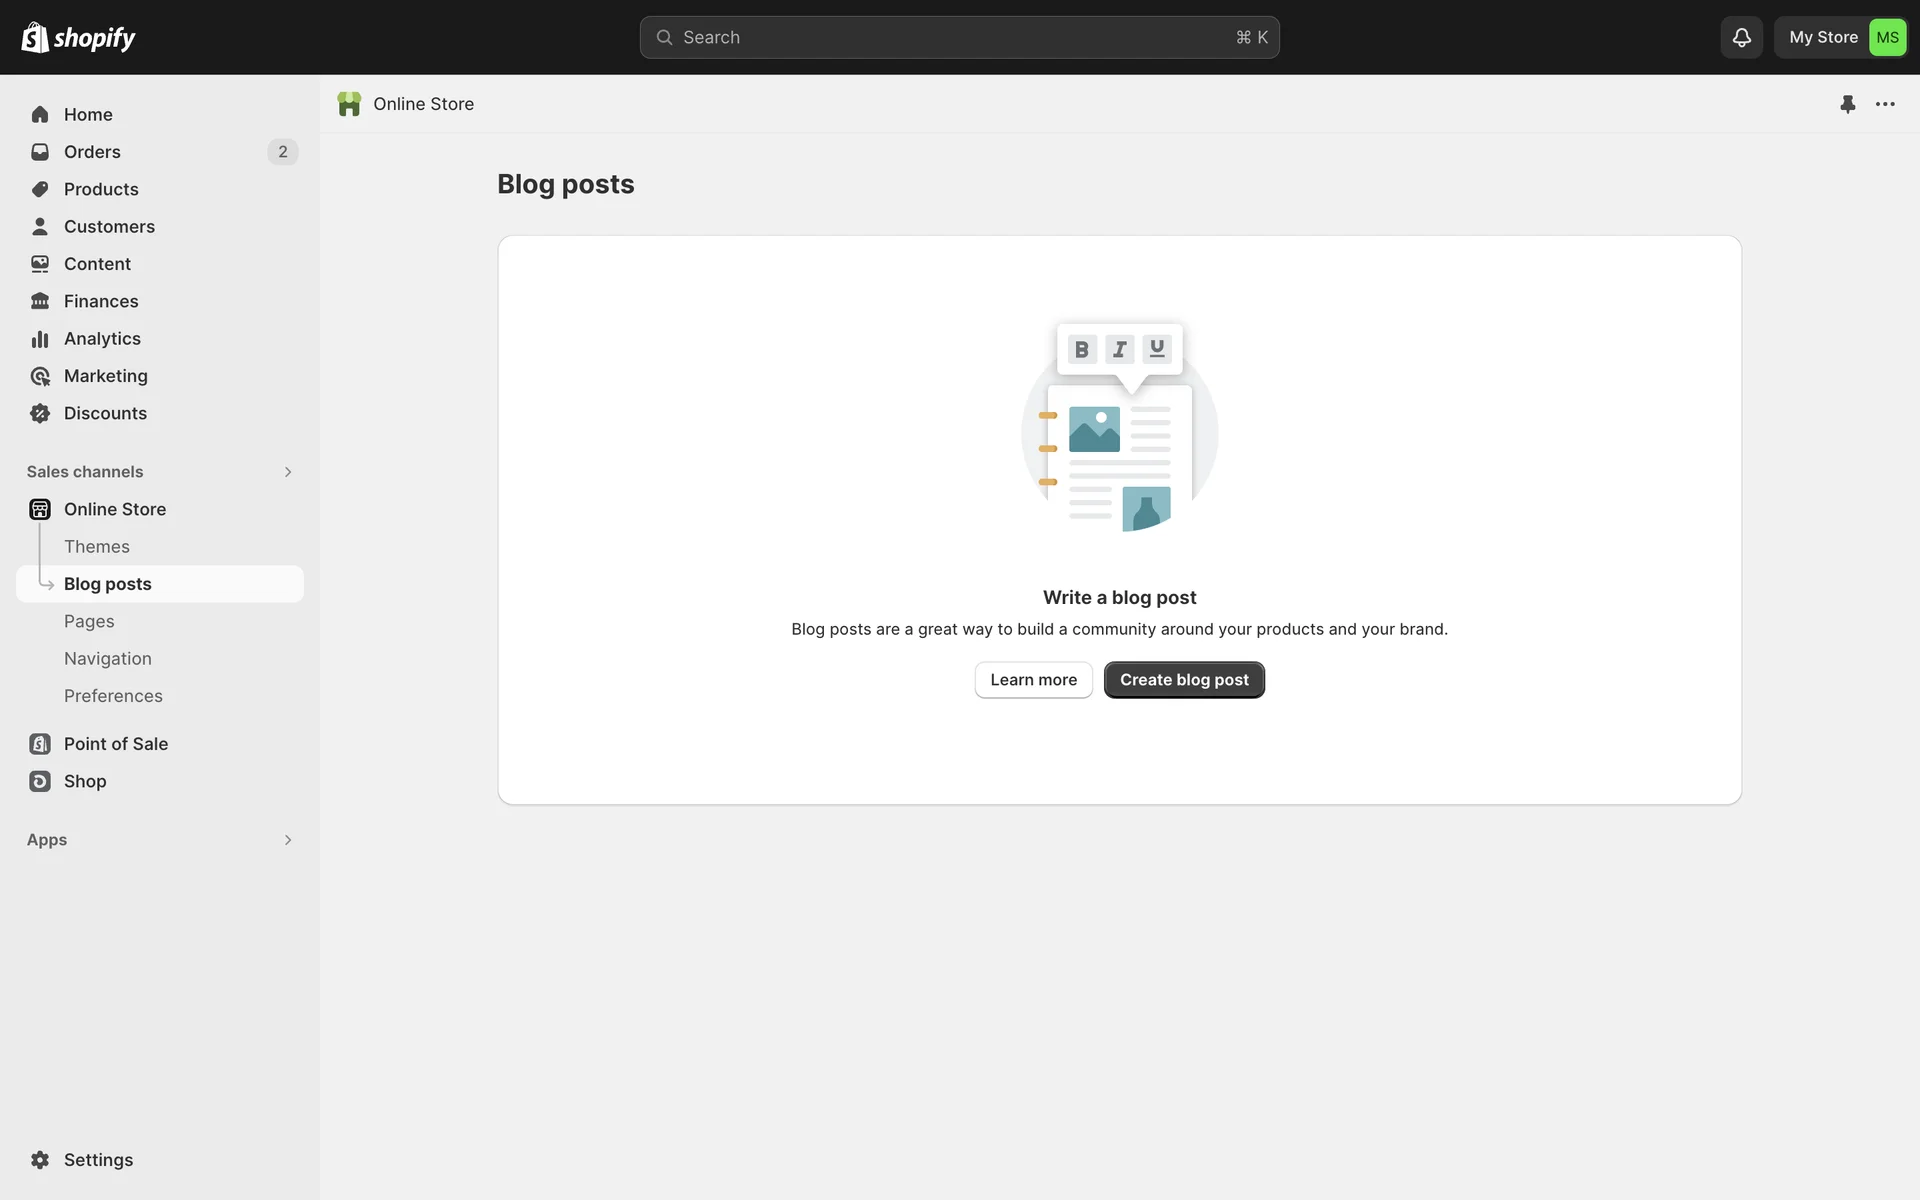The height and width of the screenshot is (1200, 1920).
Task: Click the Shopify logo in top bar
Action: (x=78, y=37)
